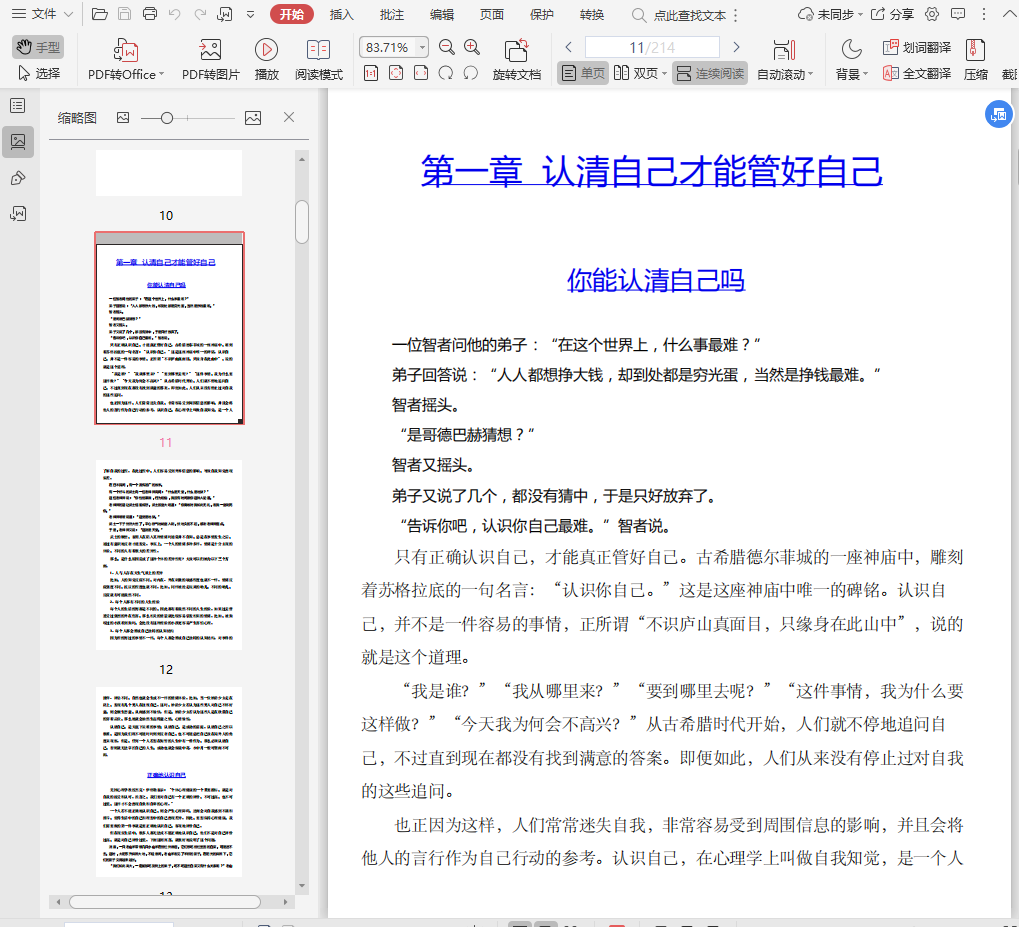
Task: Click the thumbnail size slider handle
Action: click(167, 118)
